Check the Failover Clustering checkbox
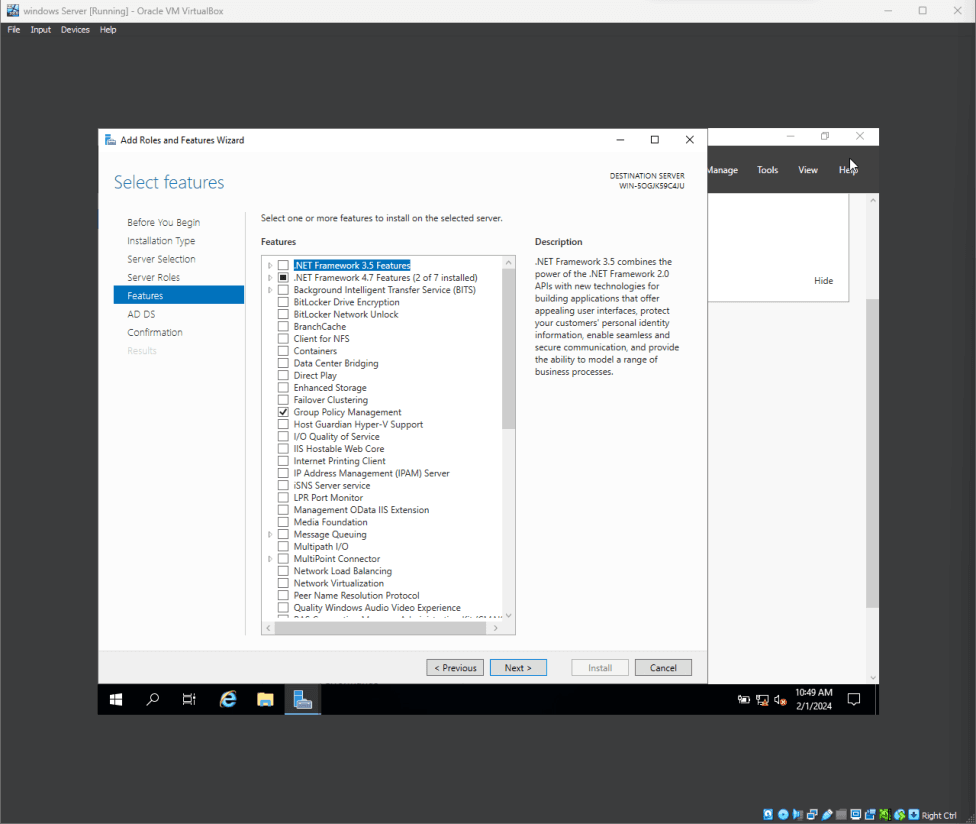The image size is (976, 824). pos(283,400)
